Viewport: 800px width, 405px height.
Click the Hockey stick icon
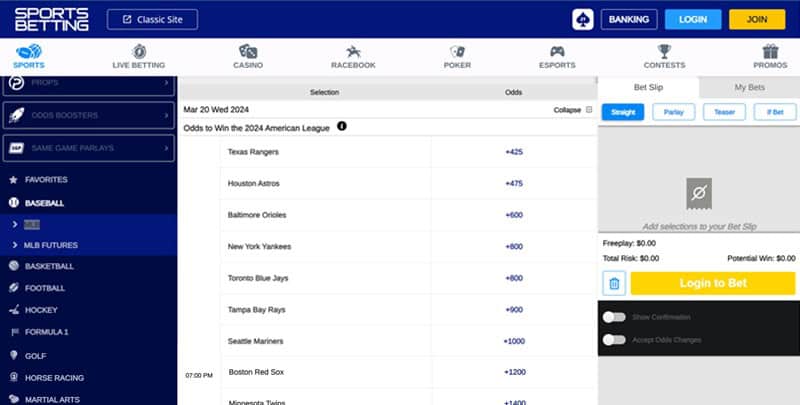tap(14, 310)
